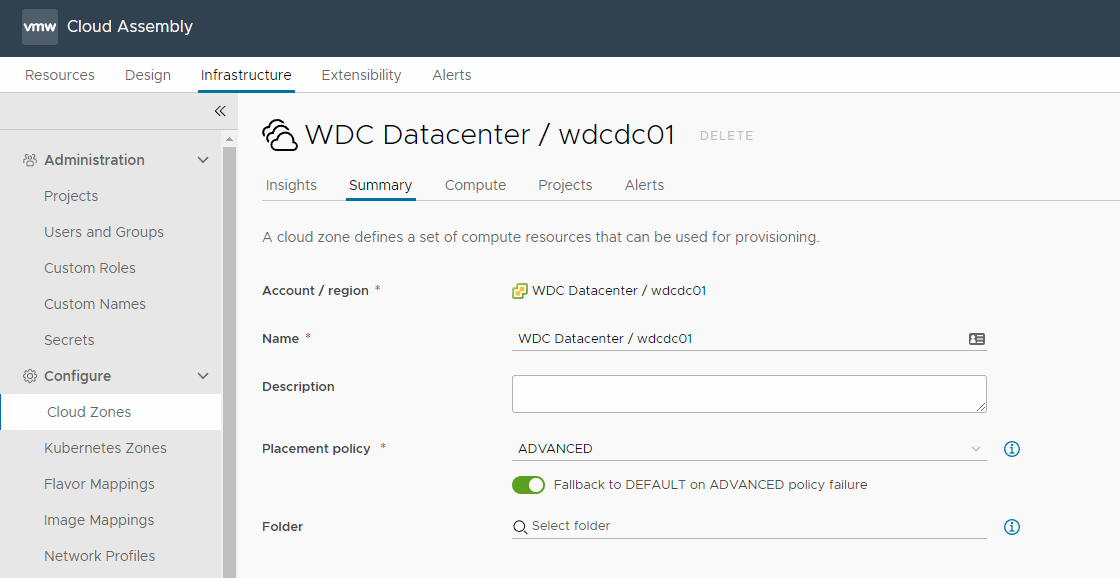Open Placement policy info icon
Image resolution: width=1120 pixels, height=578 pixels.
tap(1011, 449)
